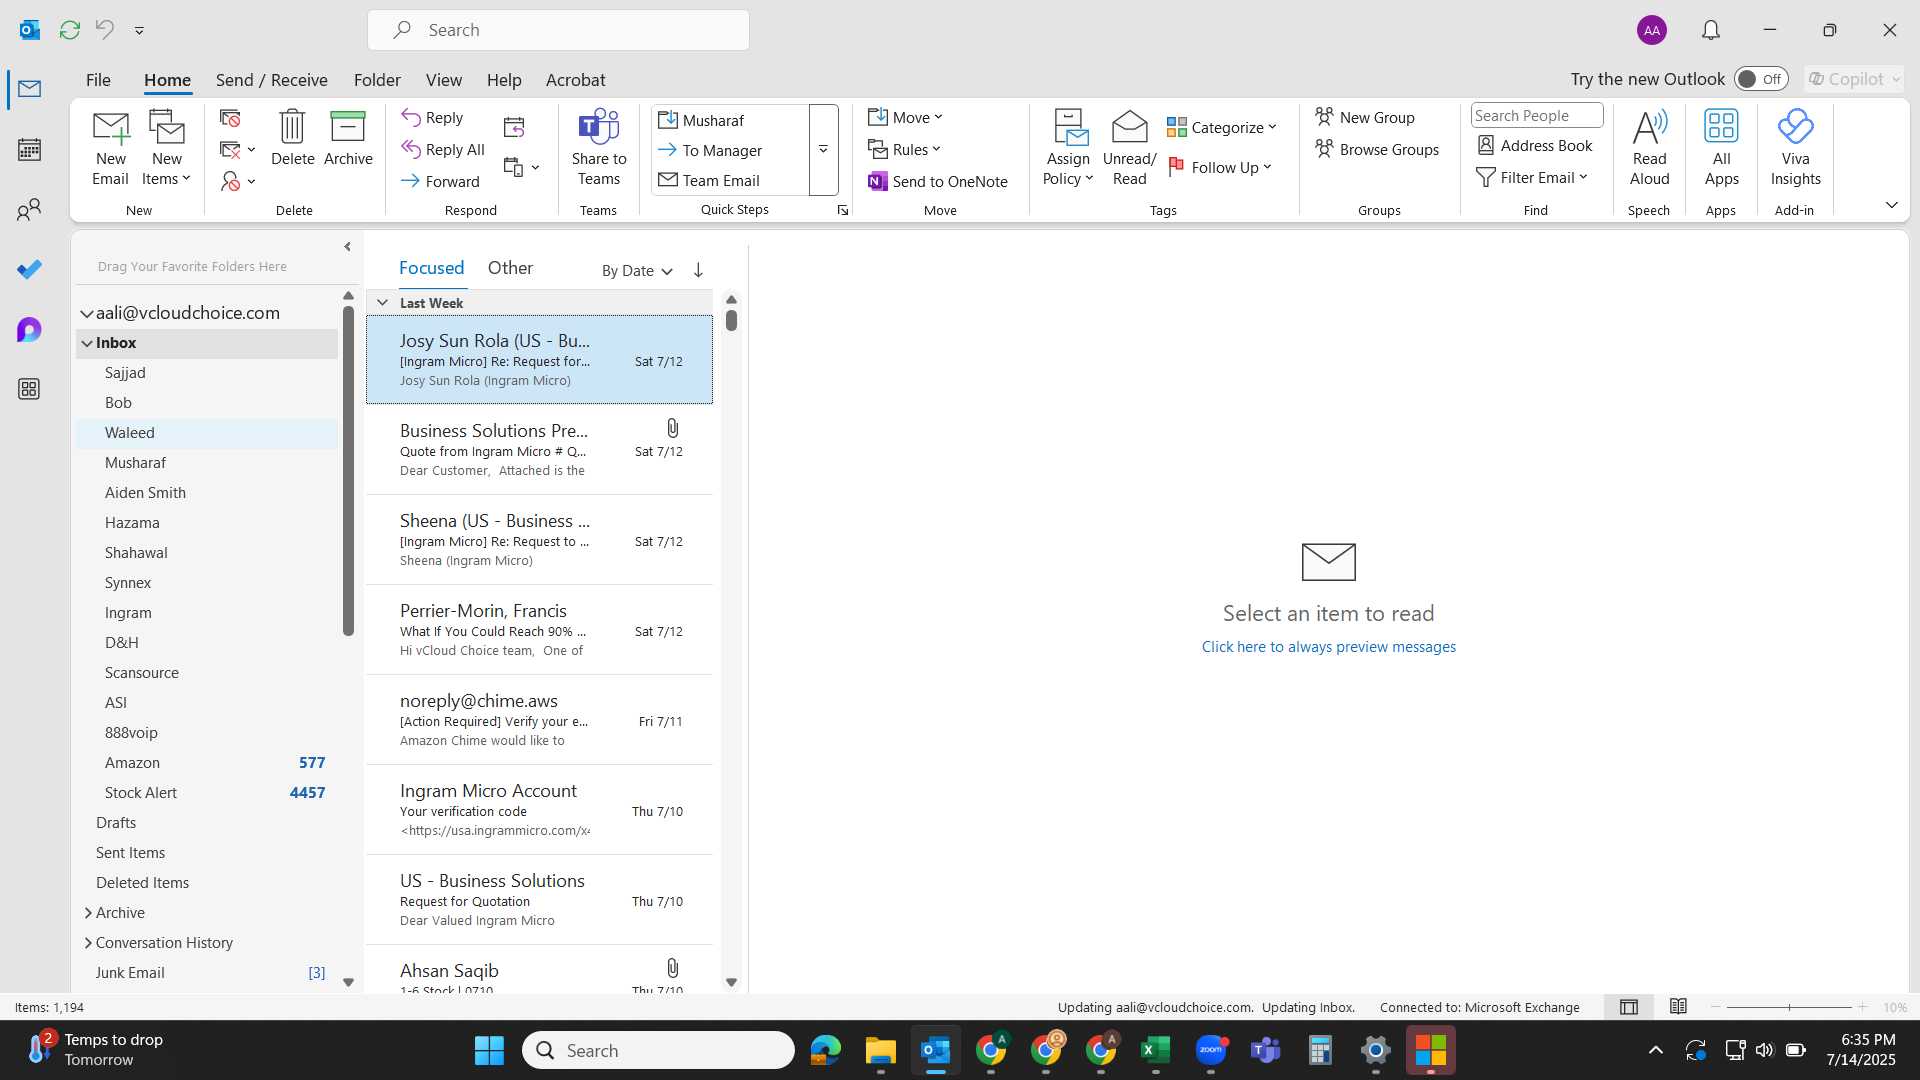1920x1080 pixels.
Task: Collapse the folder pane
Action: coord(347,247)
